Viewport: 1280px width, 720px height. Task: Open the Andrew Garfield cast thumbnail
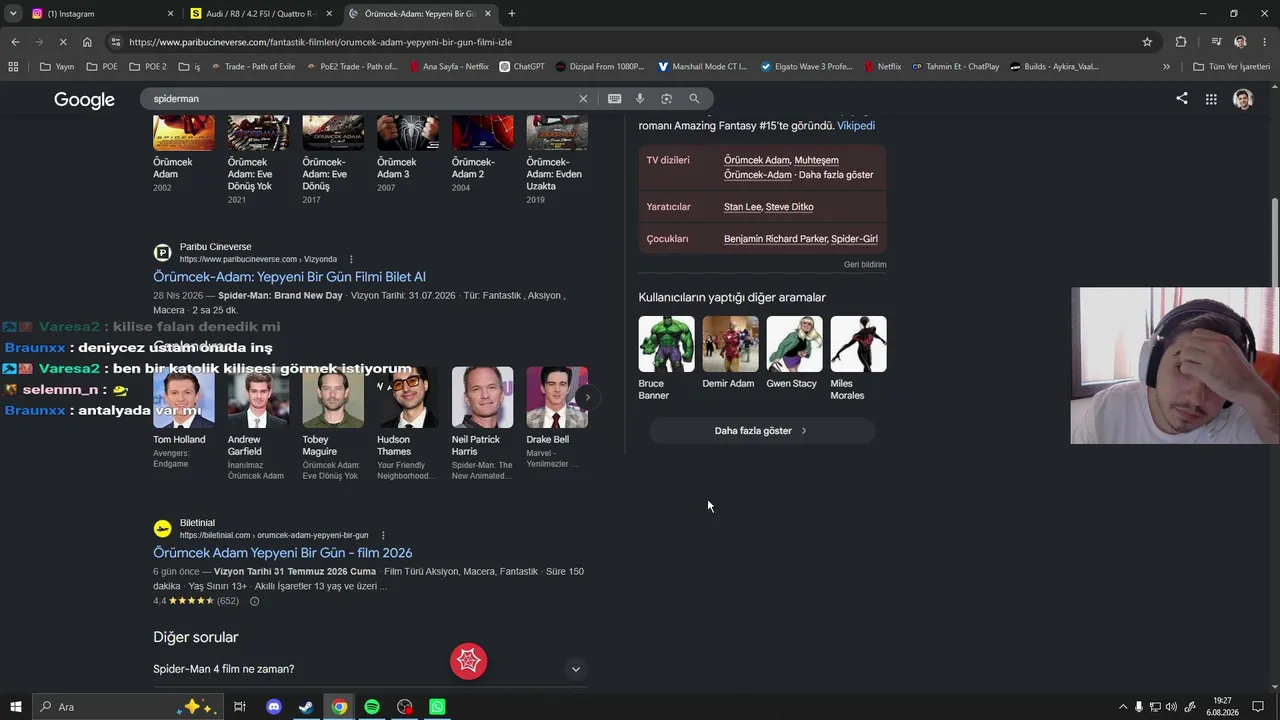point(258,397)
